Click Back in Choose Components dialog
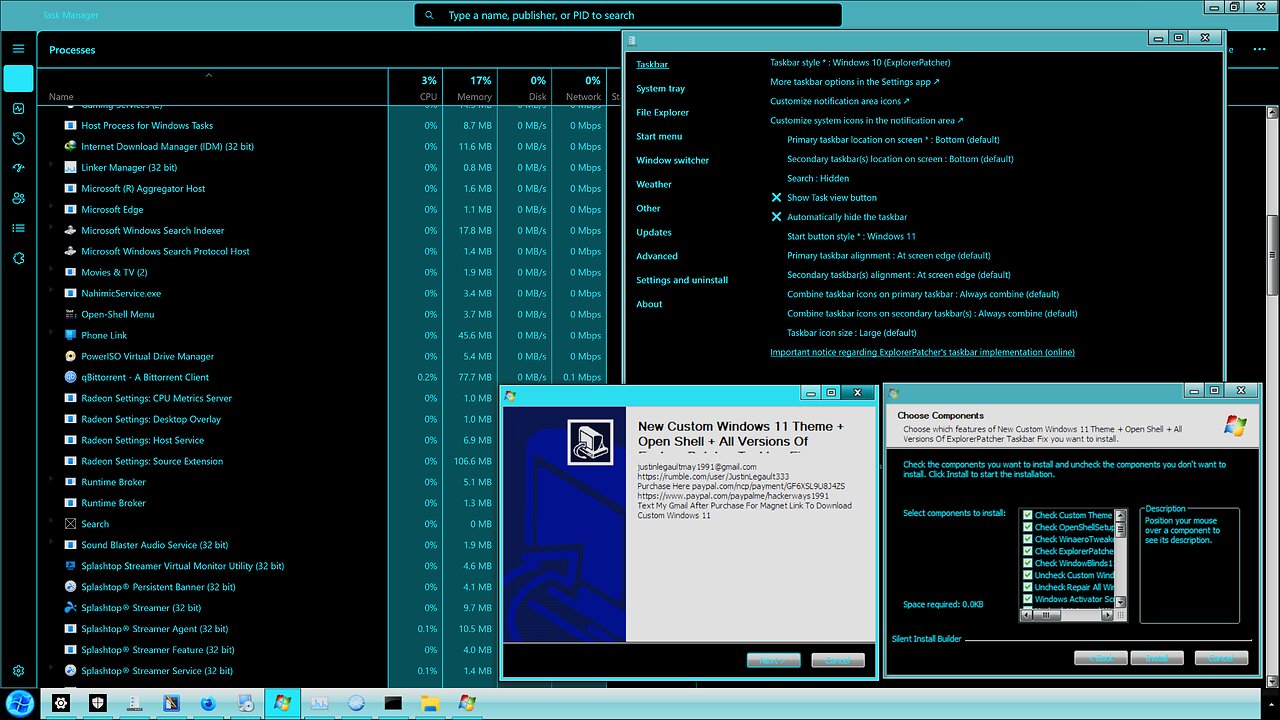Image resolution: width=1280 pixels, height=720 pixels. [1101, 658]
